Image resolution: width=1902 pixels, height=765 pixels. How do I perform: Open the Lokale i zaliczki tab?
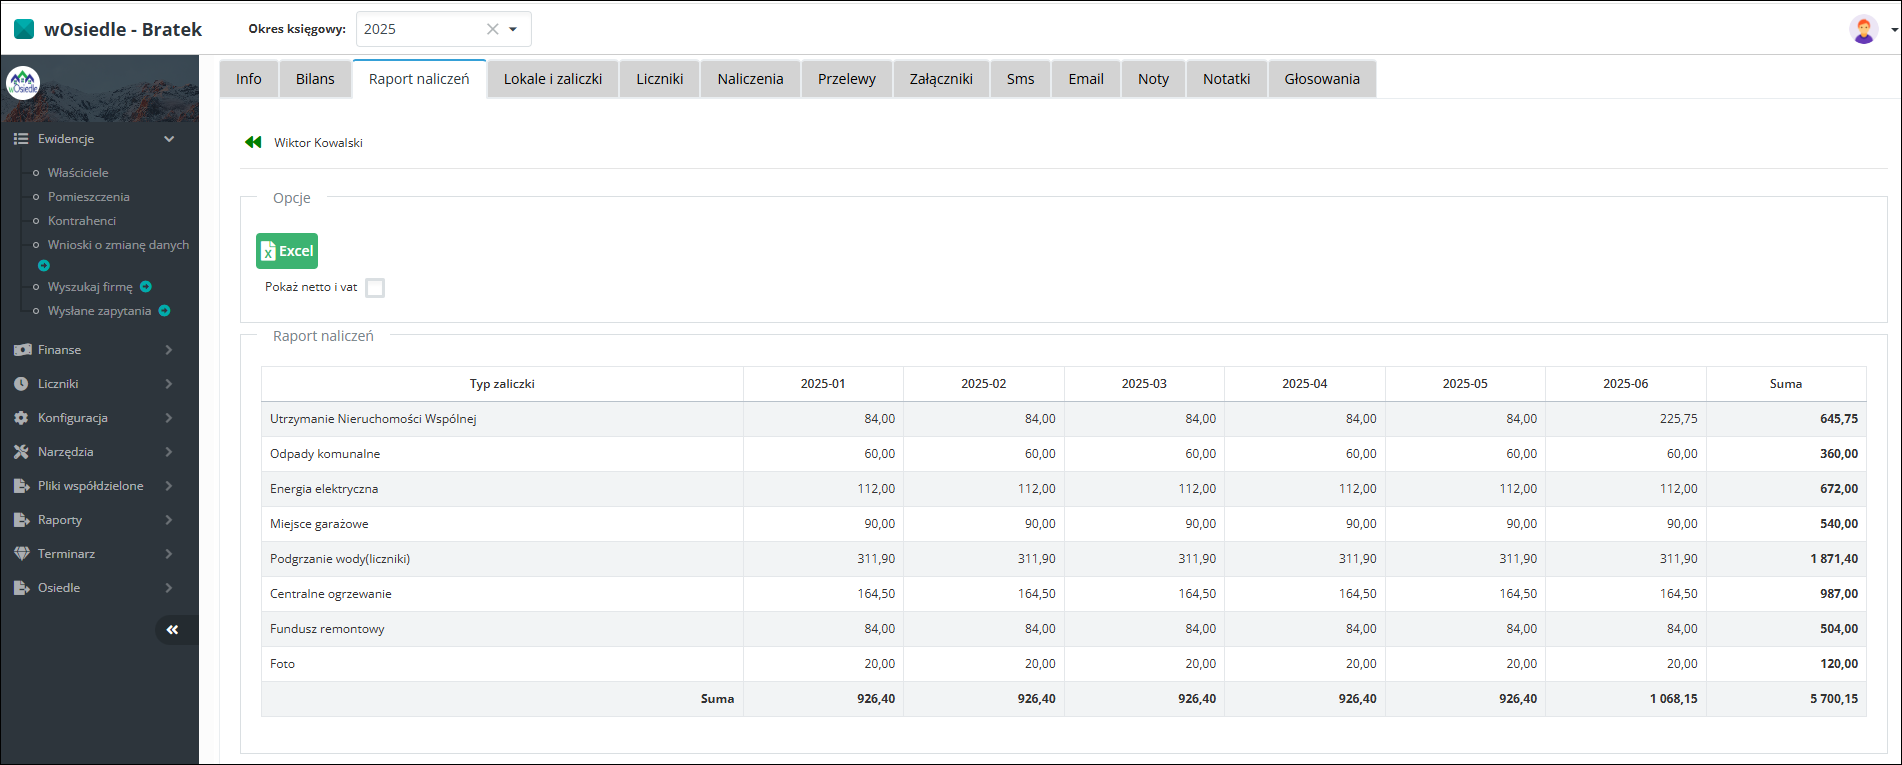(552, 79)
